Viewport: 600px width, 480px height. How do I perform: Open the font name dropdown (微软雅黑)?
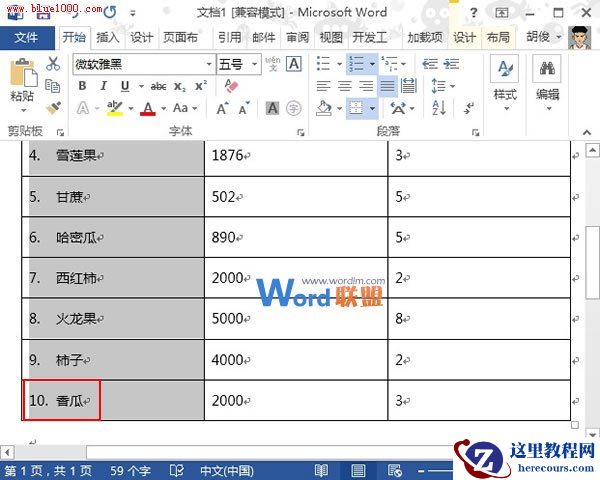[209, 64]
